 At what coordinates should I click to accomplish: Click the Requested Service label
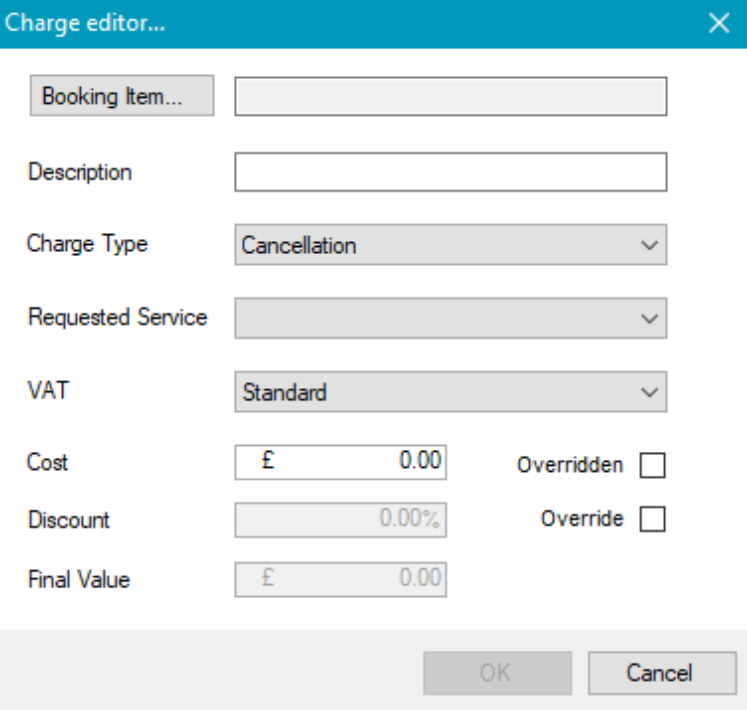click(118, 318)
